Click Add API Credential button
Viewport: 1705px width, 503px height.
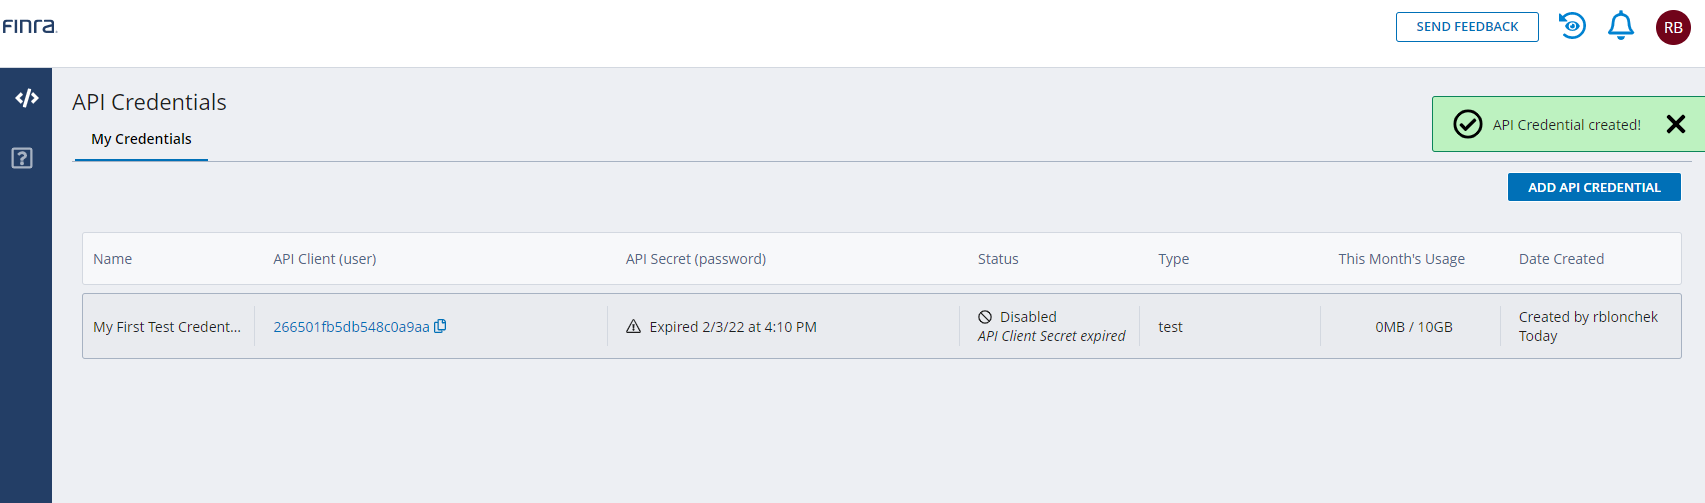pyautogui.click(x=1594, y=187)
